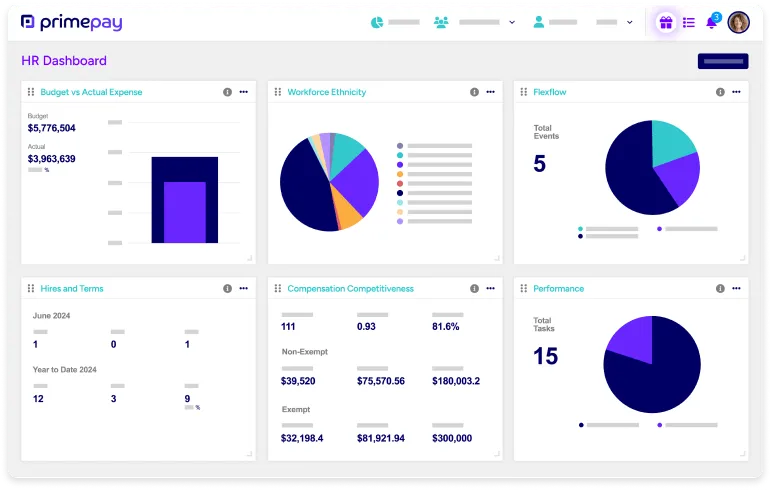771x490 pixels.
Task: Open Workforce Ethnicity more options menu
Action: click(491, 92)
